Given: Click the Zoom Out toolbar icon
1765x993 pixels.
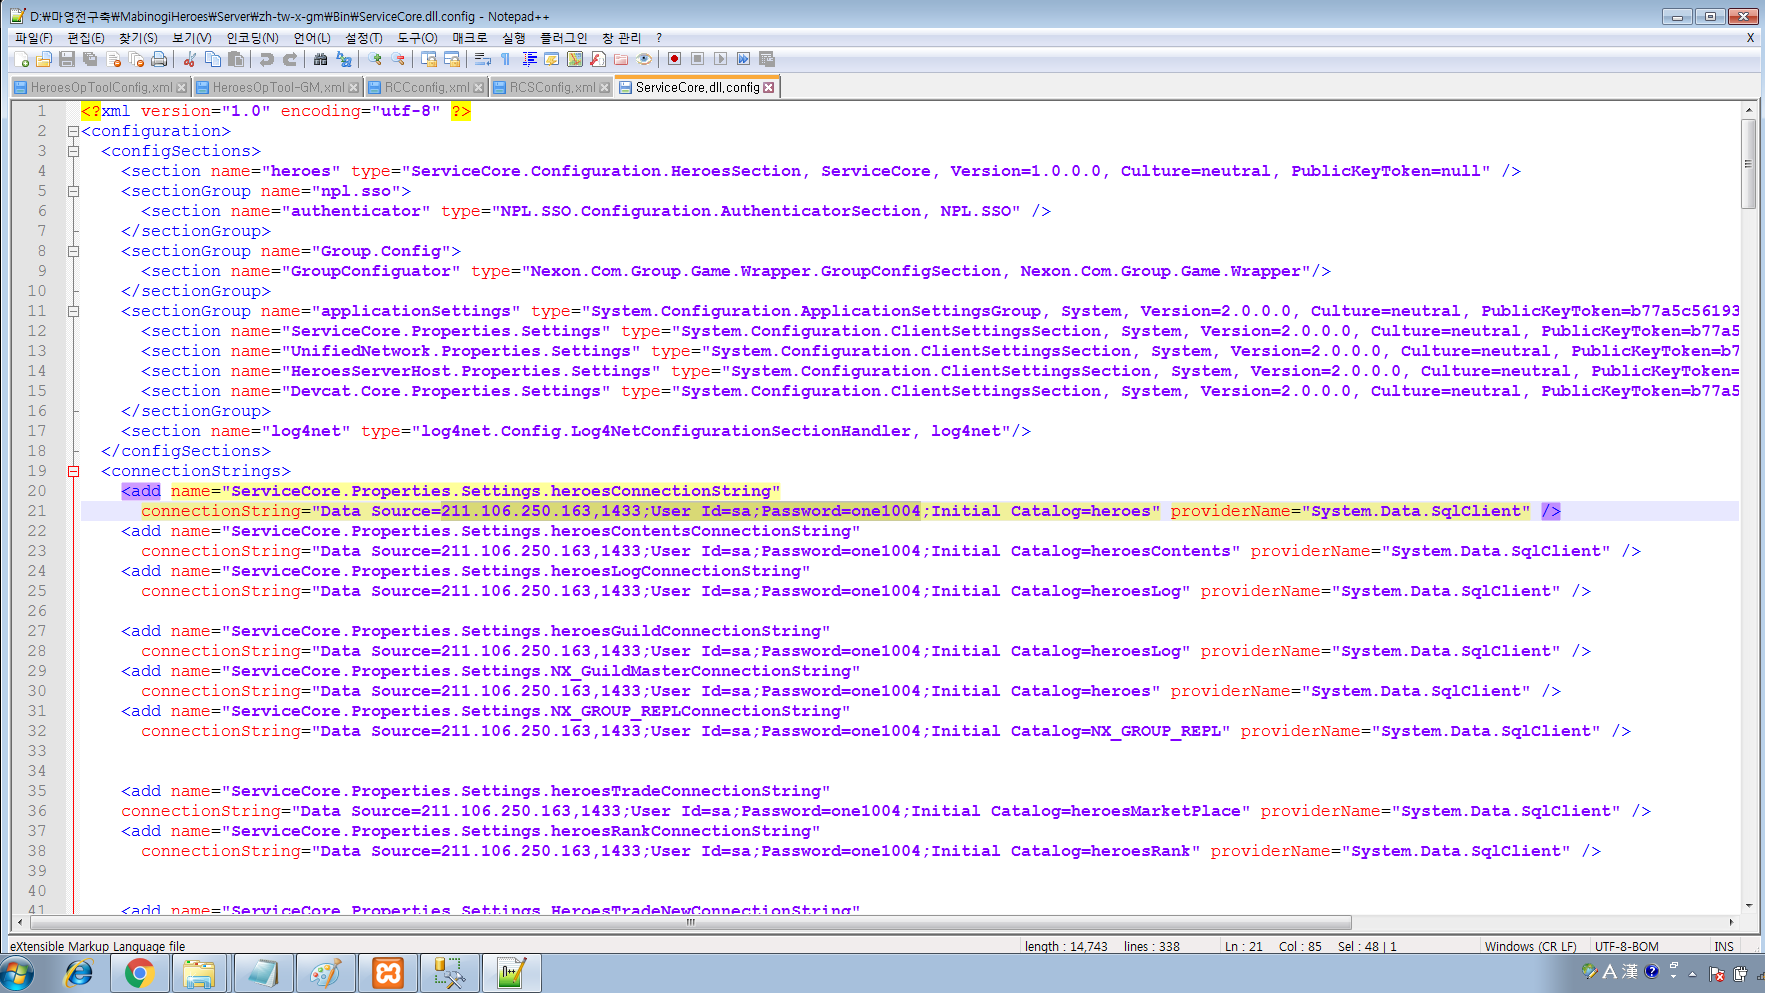Looking at the screenshot, I should [x=398, y=59].
